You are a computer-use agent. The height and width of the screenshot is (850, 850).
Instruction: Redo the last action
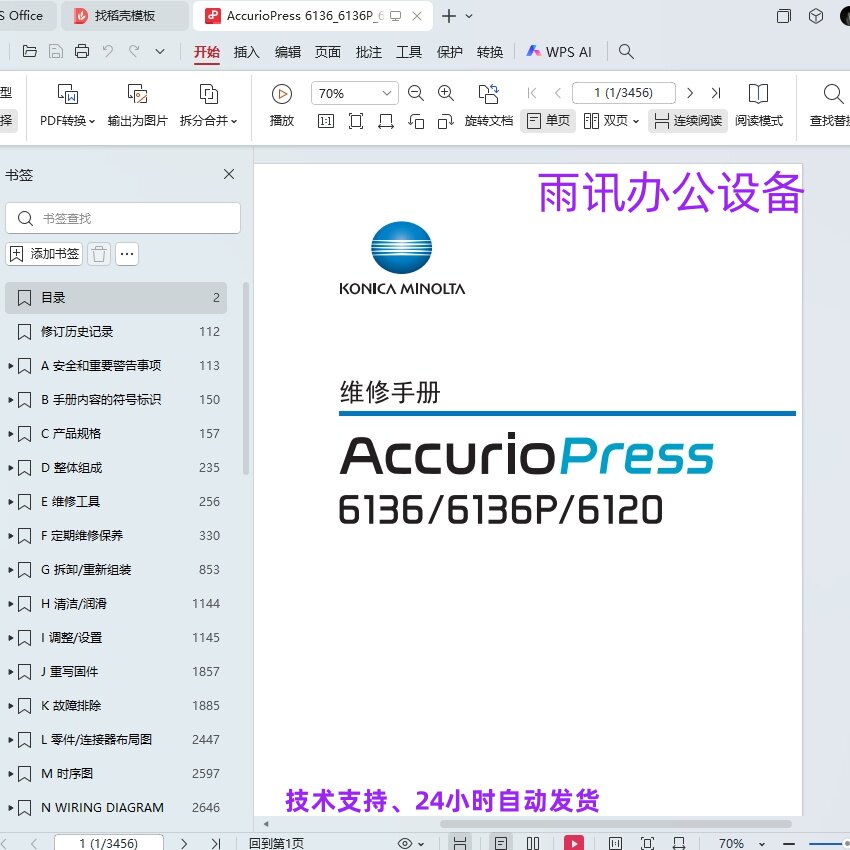coord(133,51)
